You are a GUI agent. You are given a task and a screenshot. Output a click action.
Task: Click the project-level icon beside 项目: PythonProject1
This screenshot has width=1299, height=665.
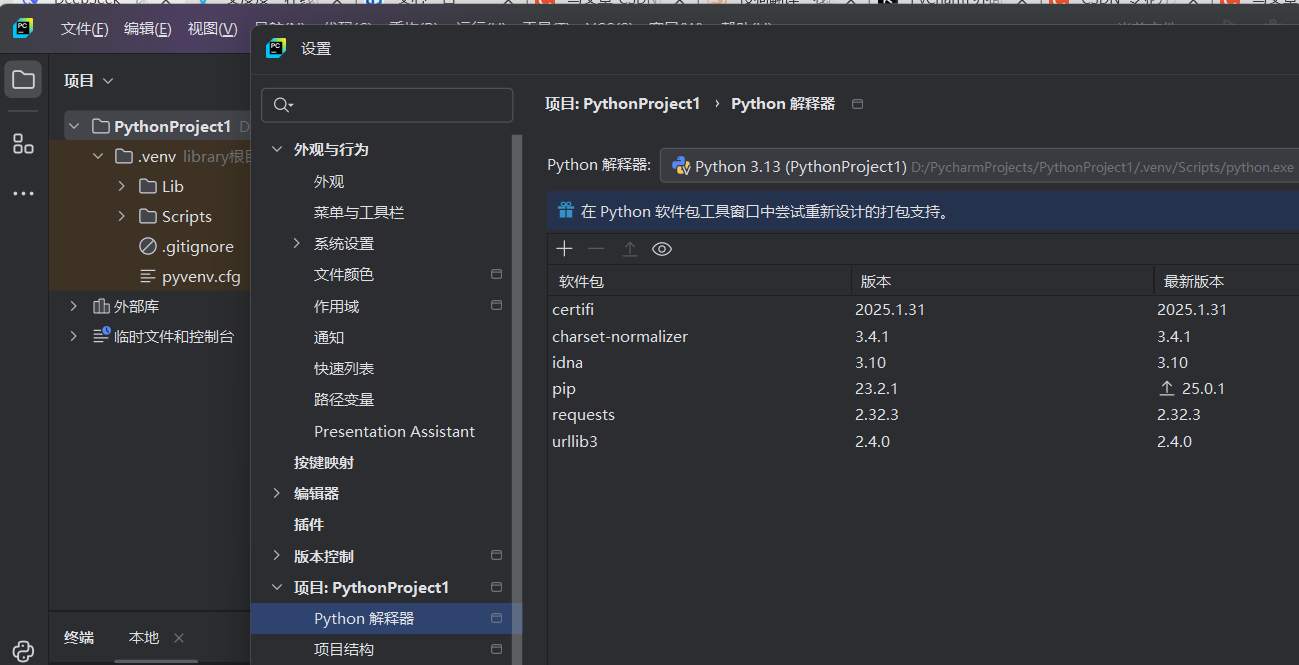496,587
